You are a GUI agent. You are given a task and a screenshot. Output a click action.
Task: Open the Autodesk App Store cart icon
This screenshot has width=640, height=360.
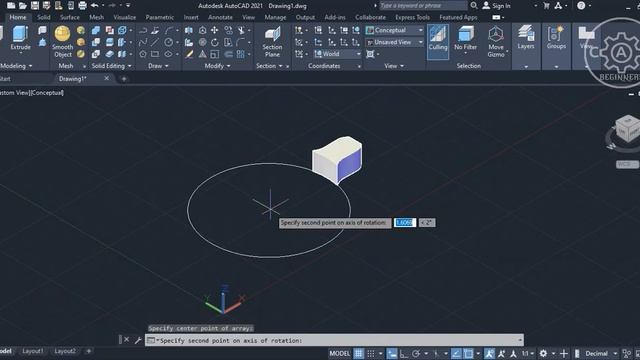(x=546, y=5)
